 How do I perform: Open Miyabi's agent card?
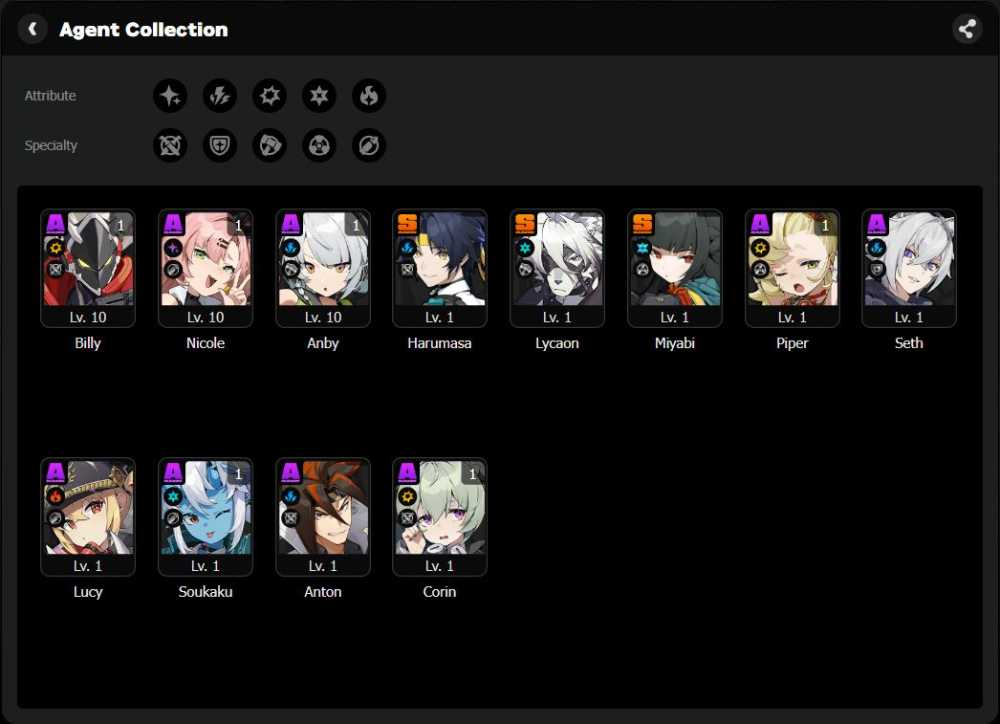[x=675, y=269]
